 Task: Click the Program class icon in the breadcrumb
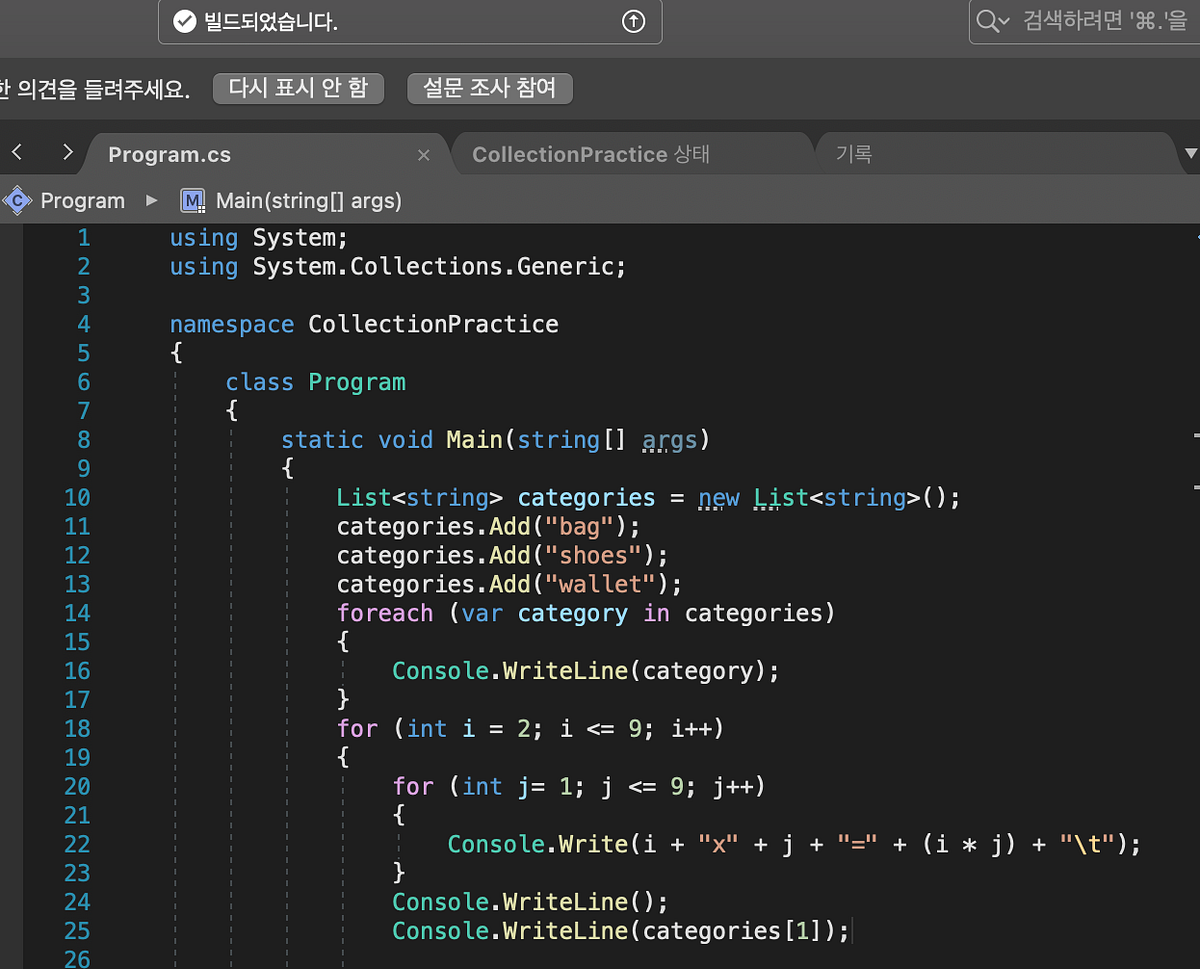[x=17, y=200]
